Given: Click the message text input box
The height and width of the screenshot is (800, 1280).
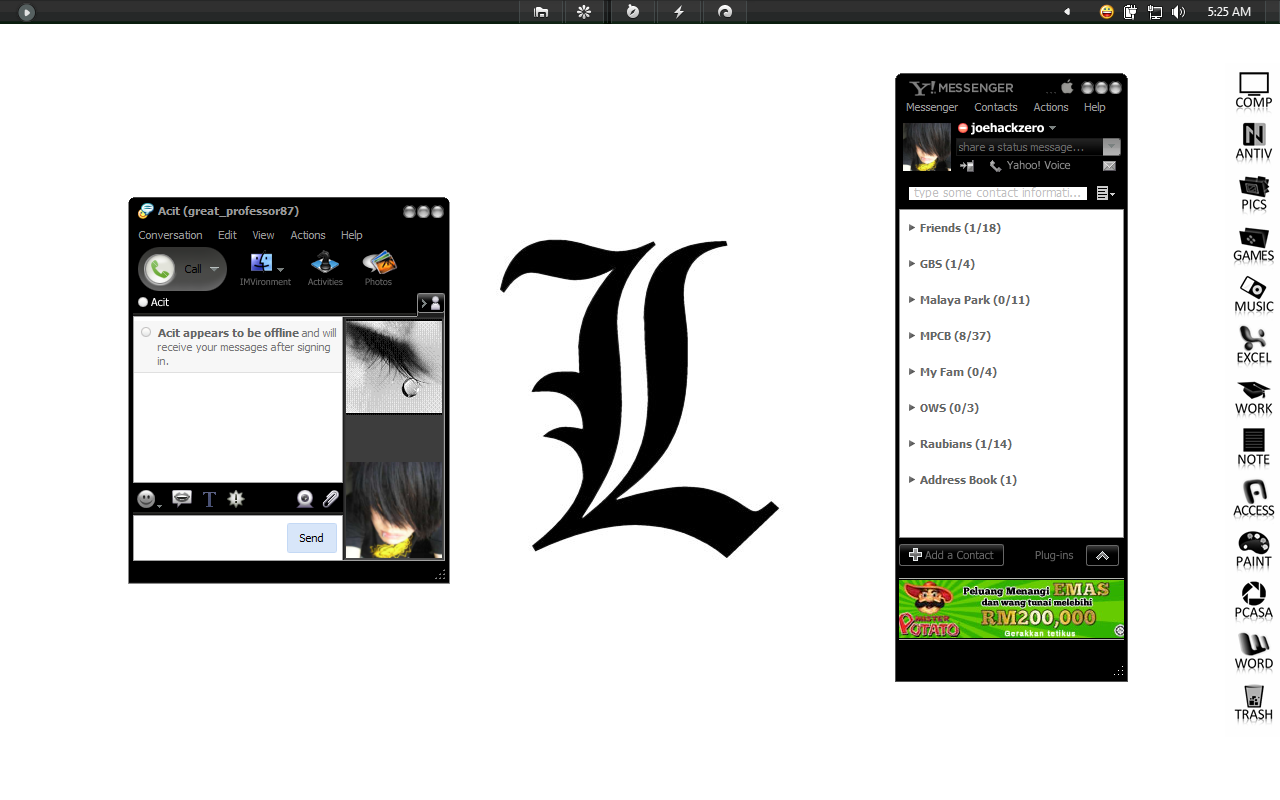Looking at the screenshot, I should point(209,538).
